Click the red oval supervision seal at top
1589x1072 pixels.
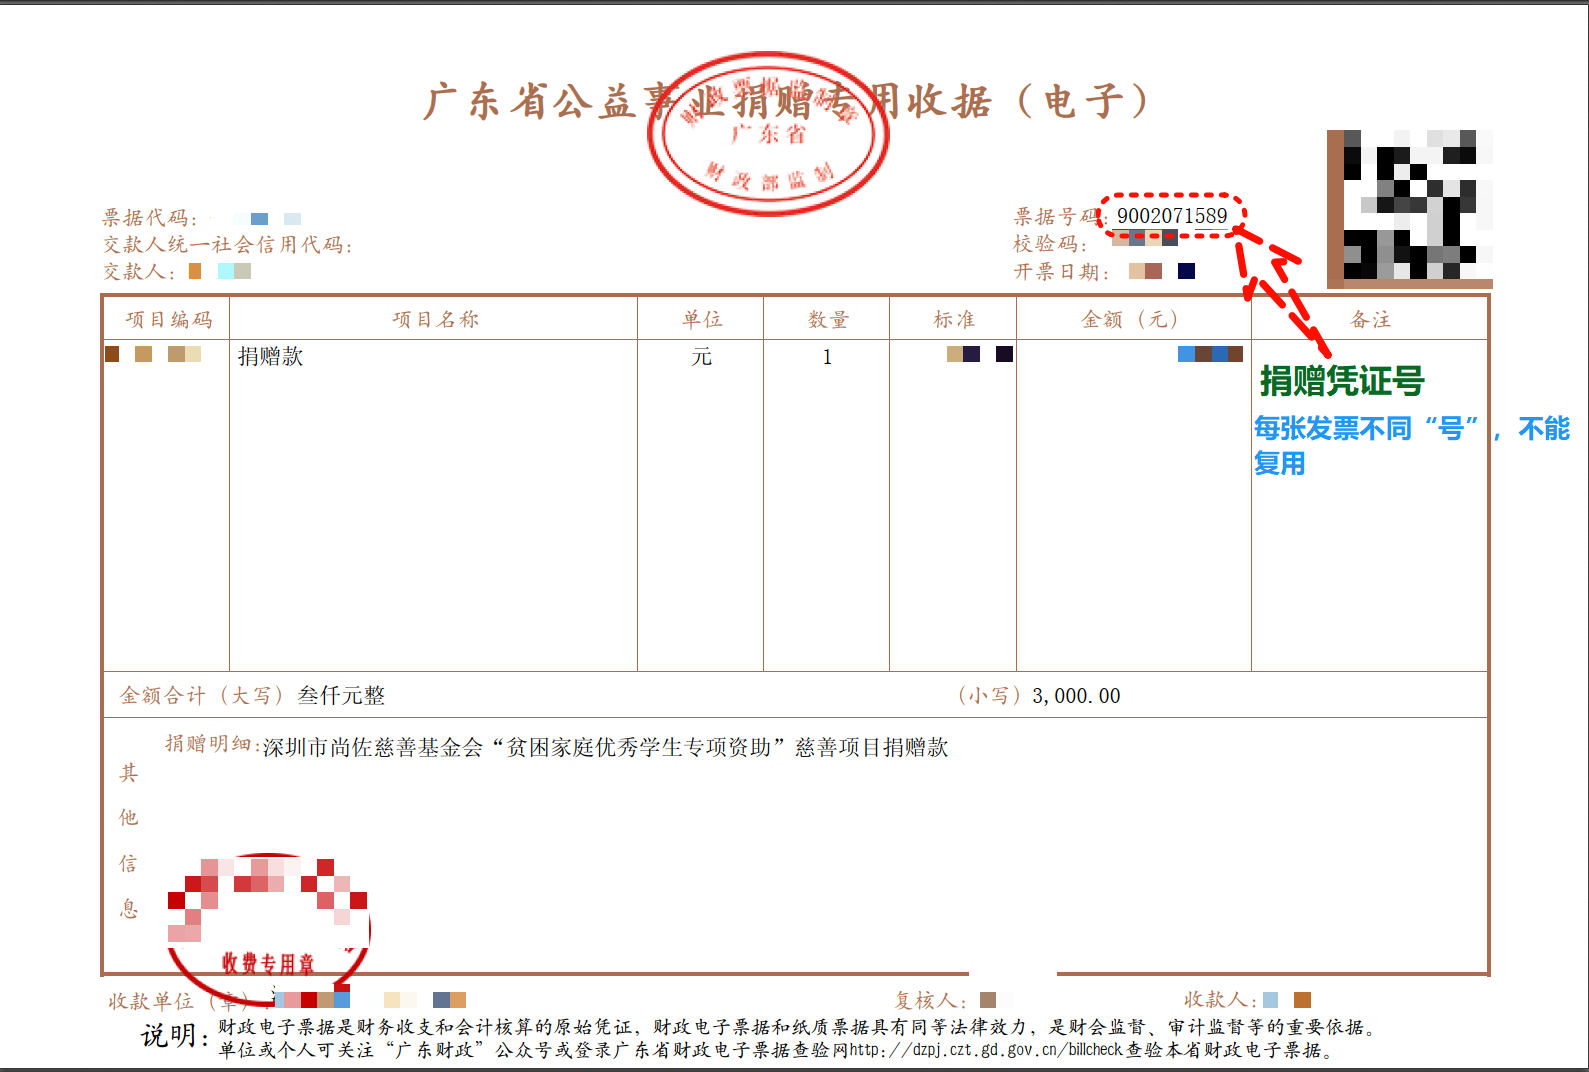(x=768, y=135)
